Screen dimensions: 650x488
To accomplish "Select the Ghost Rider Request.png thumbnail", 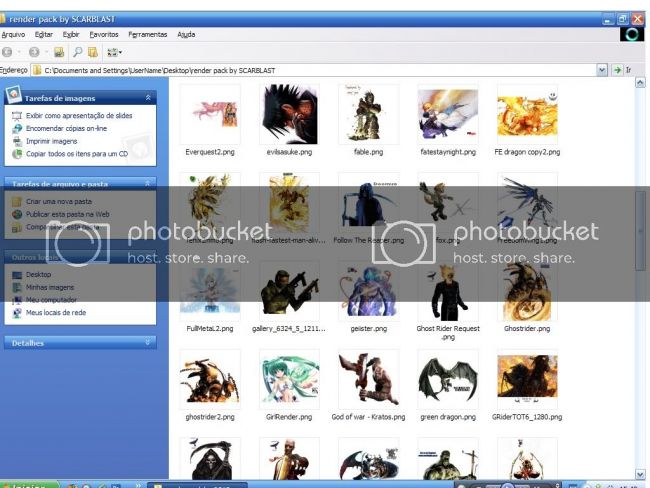I will pos(448,291).
